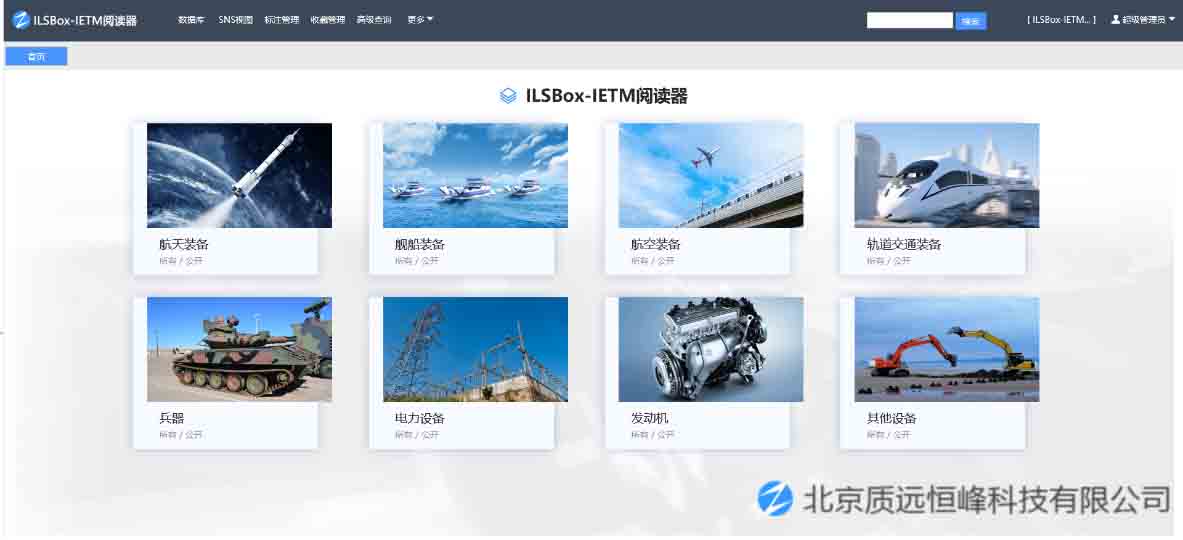
Task: Open the engine image for 发动机
Action: click(x=711, y=349)
